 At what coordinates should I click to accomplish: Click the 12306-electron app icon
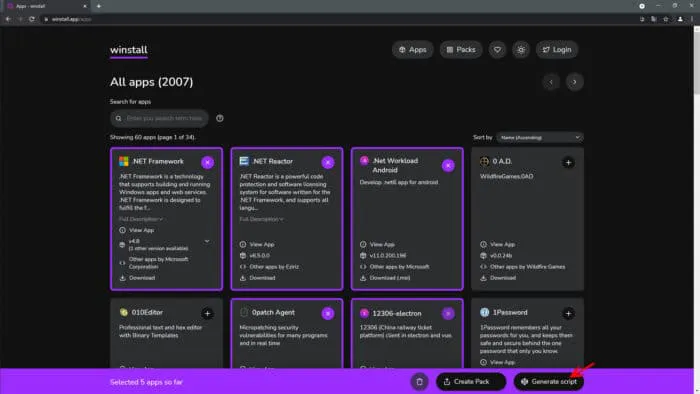pyautogui.click(x=364, y=313)
